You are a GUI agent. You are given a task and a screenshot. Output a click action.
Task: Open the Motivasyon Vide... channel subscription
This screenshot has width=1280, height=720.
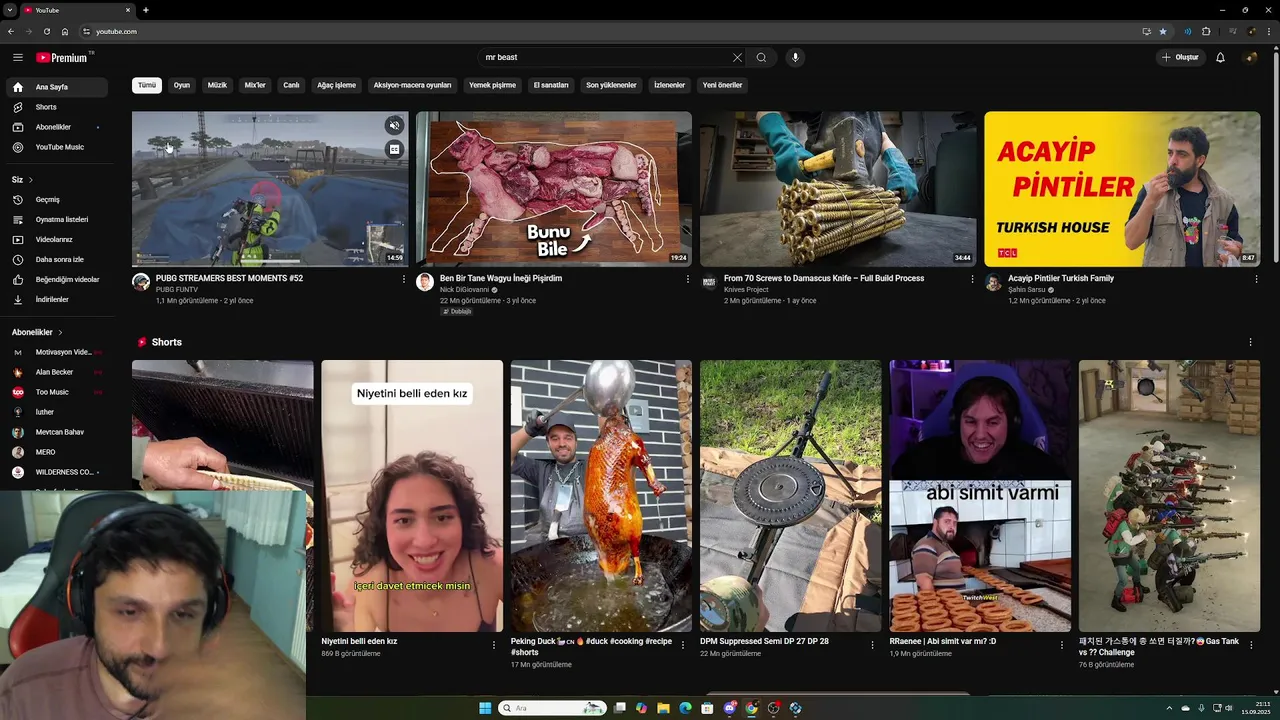coord(57,352)
